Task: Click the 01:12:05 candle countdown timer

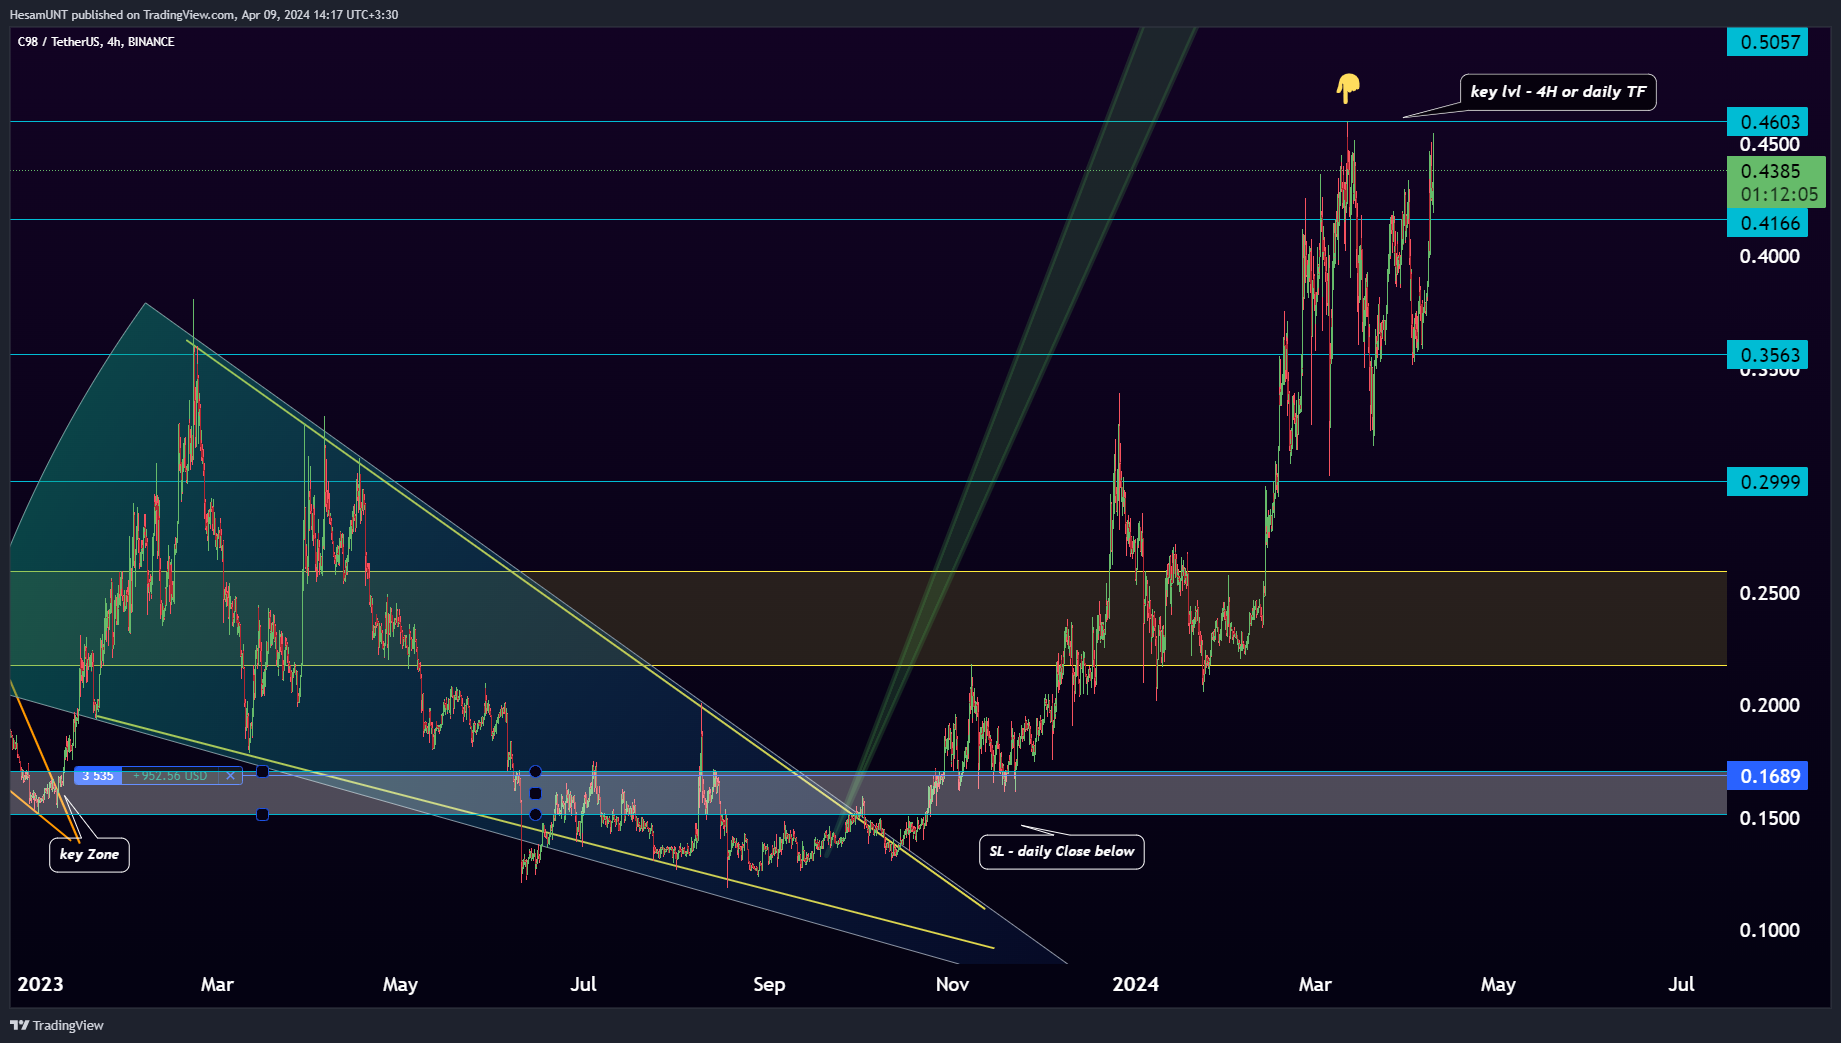Action: [1779, 194]
